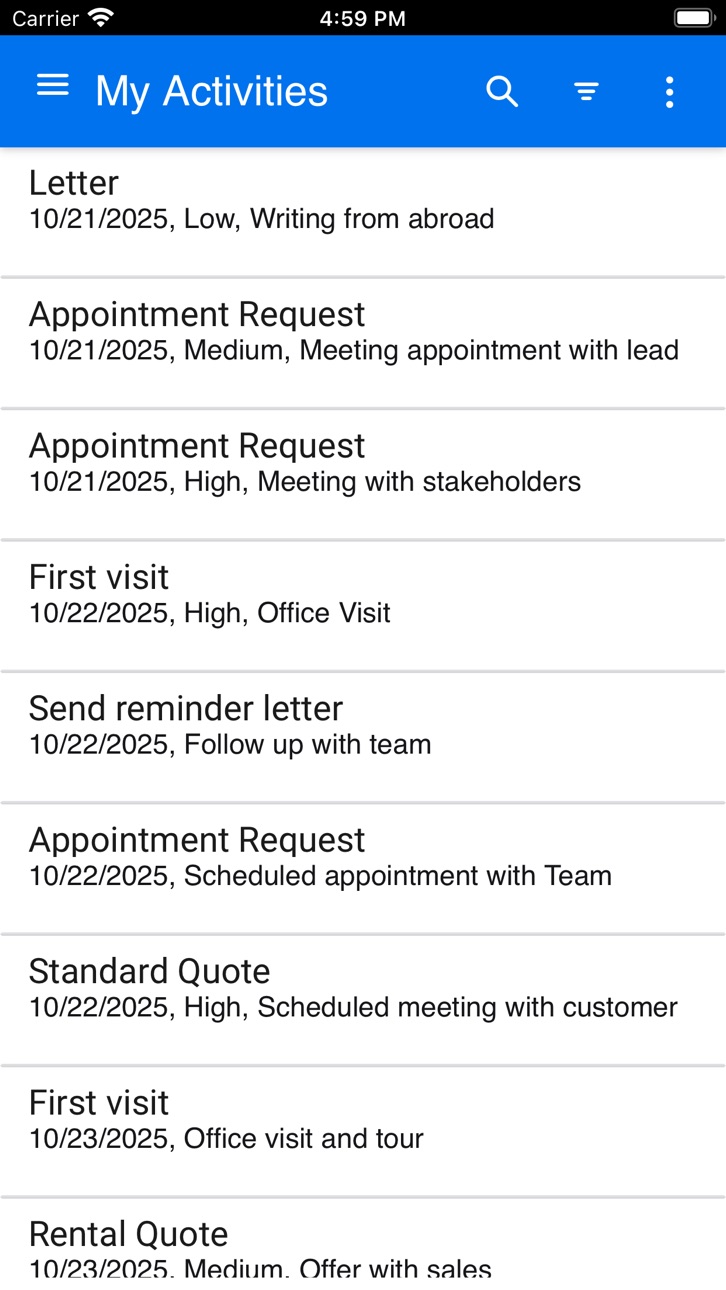Open the filter activities icon
This screenshot has height=1290, width=726.
pyautogui.click(x=586, y=93)
